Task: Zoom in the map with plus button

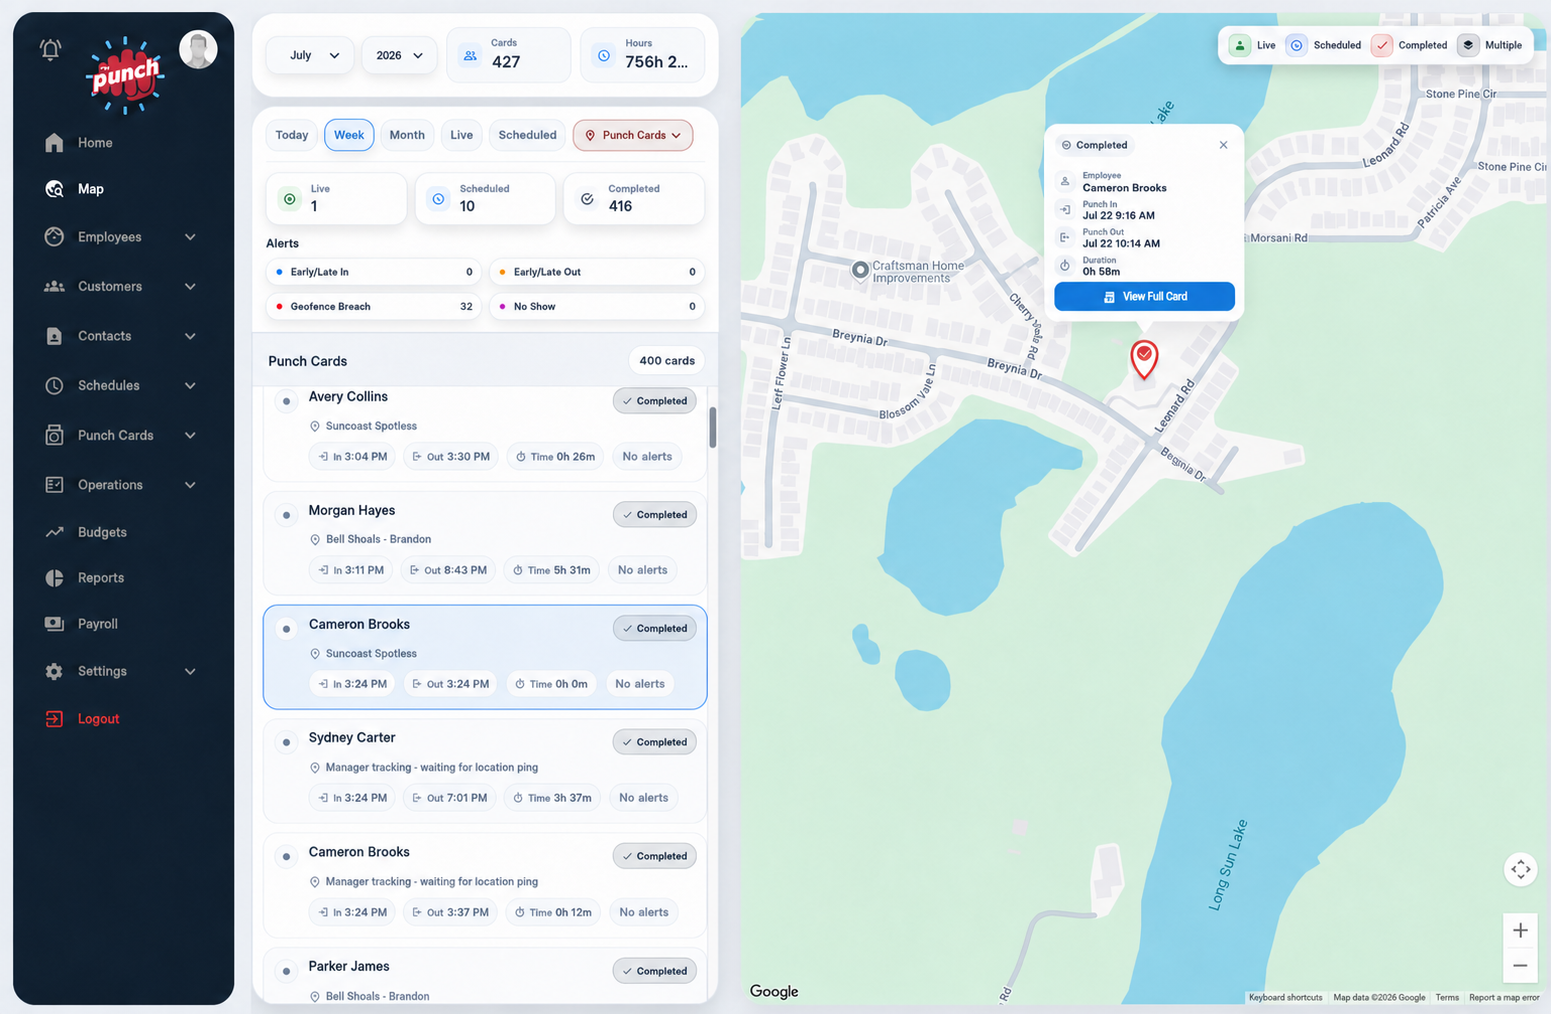Action: point(1520,930)
